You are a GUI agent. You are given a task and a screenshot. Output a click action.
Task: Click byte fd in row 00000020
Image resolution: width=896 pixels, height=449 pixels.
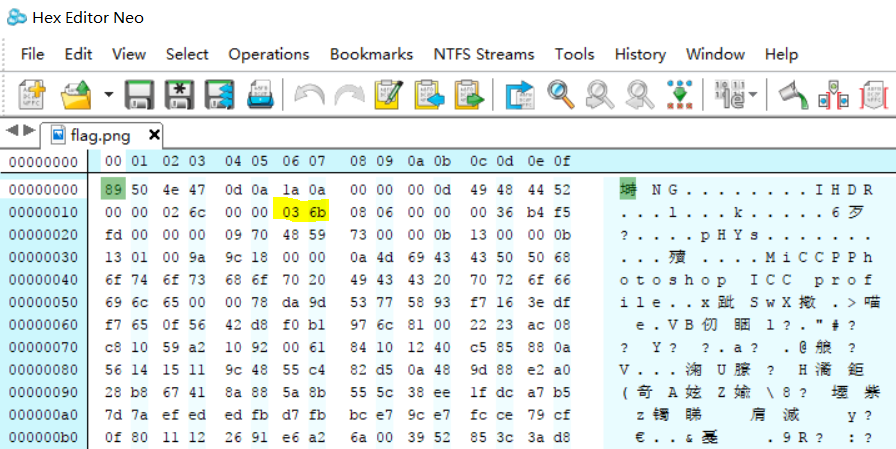[113, 235]
